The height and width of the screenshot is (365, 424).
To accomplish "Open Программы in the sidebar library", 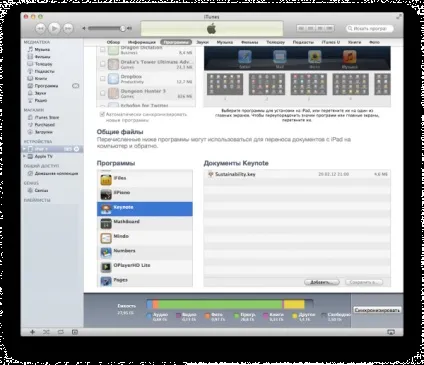I will (46, 86).
